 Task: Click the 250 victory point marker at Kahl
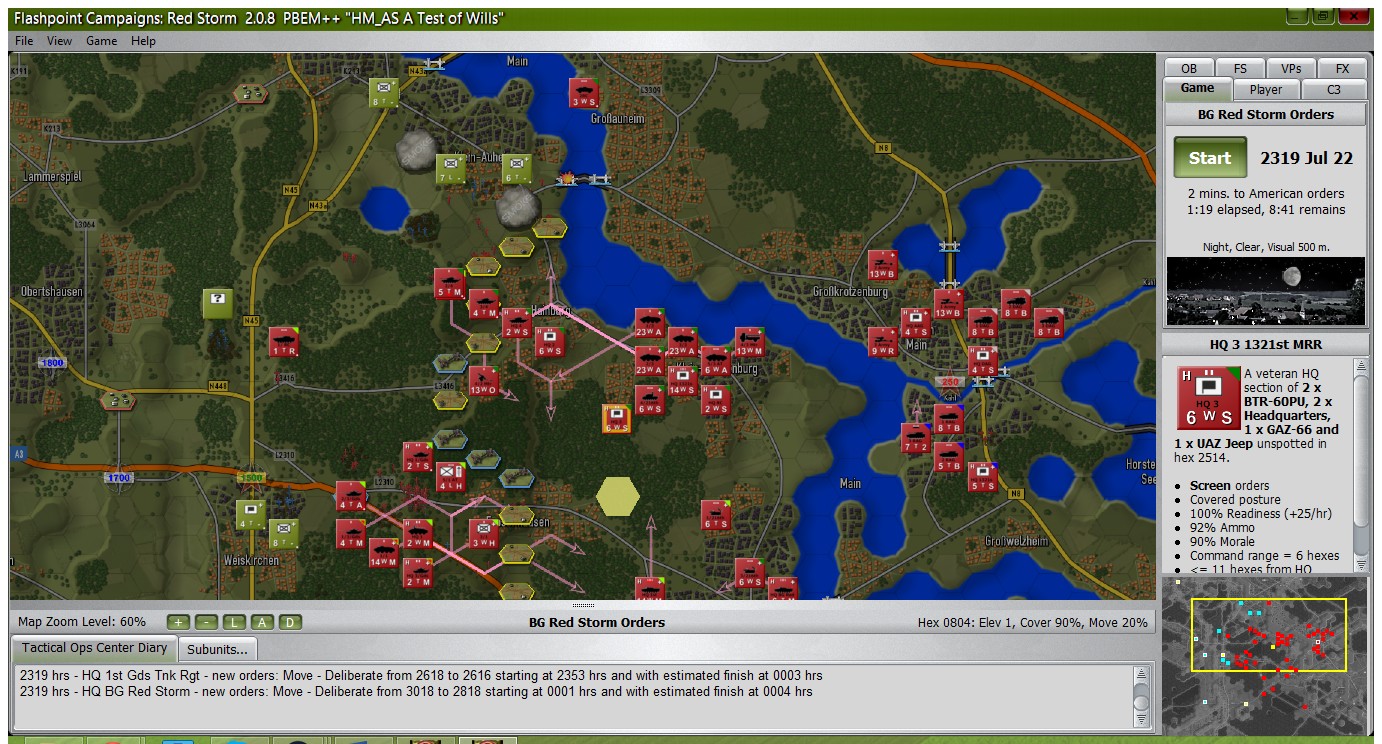click(x=947, y=382)
